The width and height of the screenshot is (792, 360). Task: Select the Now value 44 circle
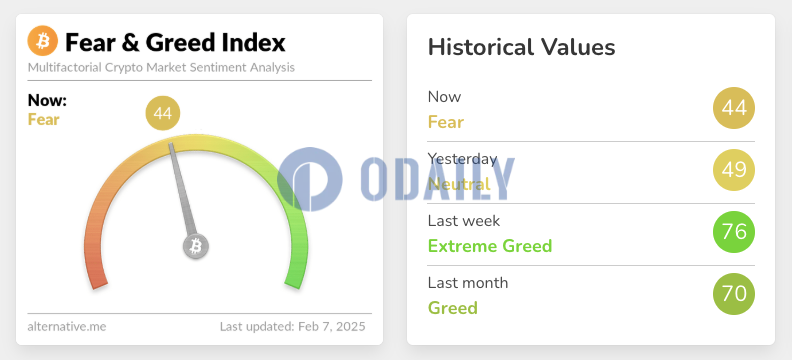pos(734,108)
